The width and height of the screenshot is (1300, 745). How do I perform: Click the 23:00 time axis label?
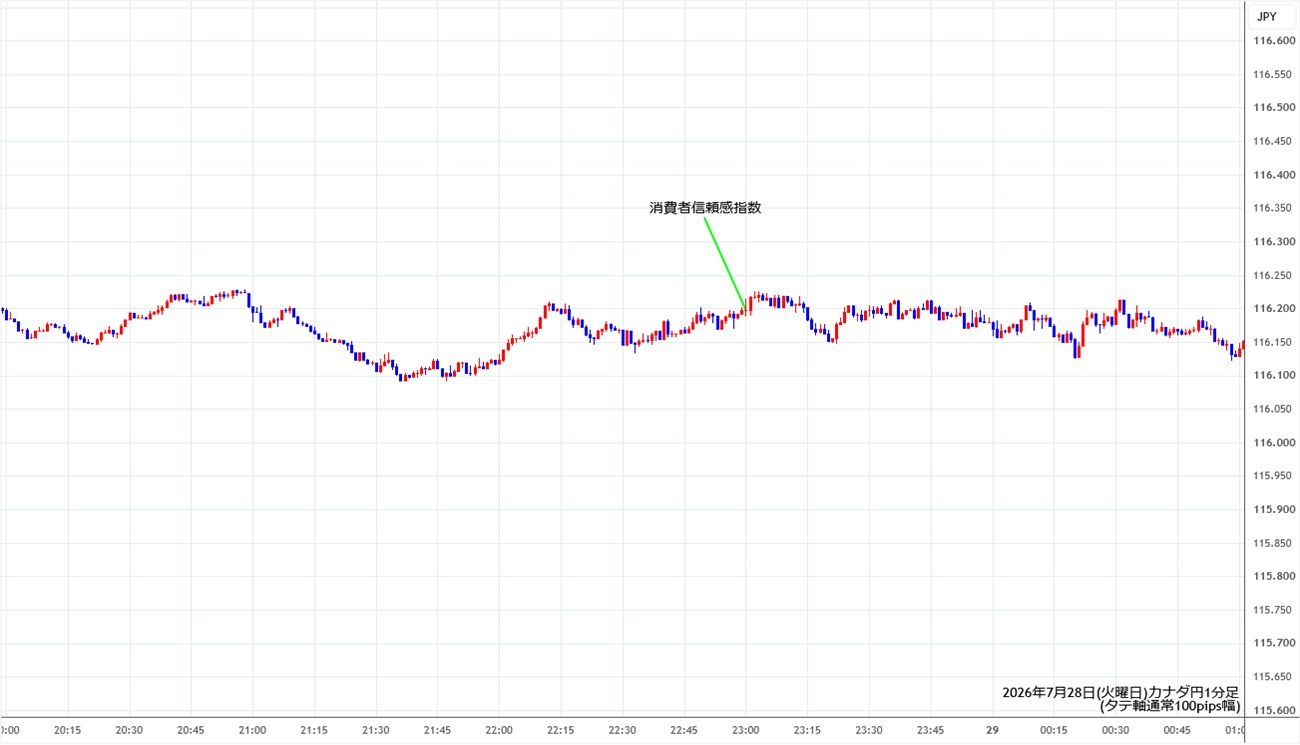click(x=746, y=730)
